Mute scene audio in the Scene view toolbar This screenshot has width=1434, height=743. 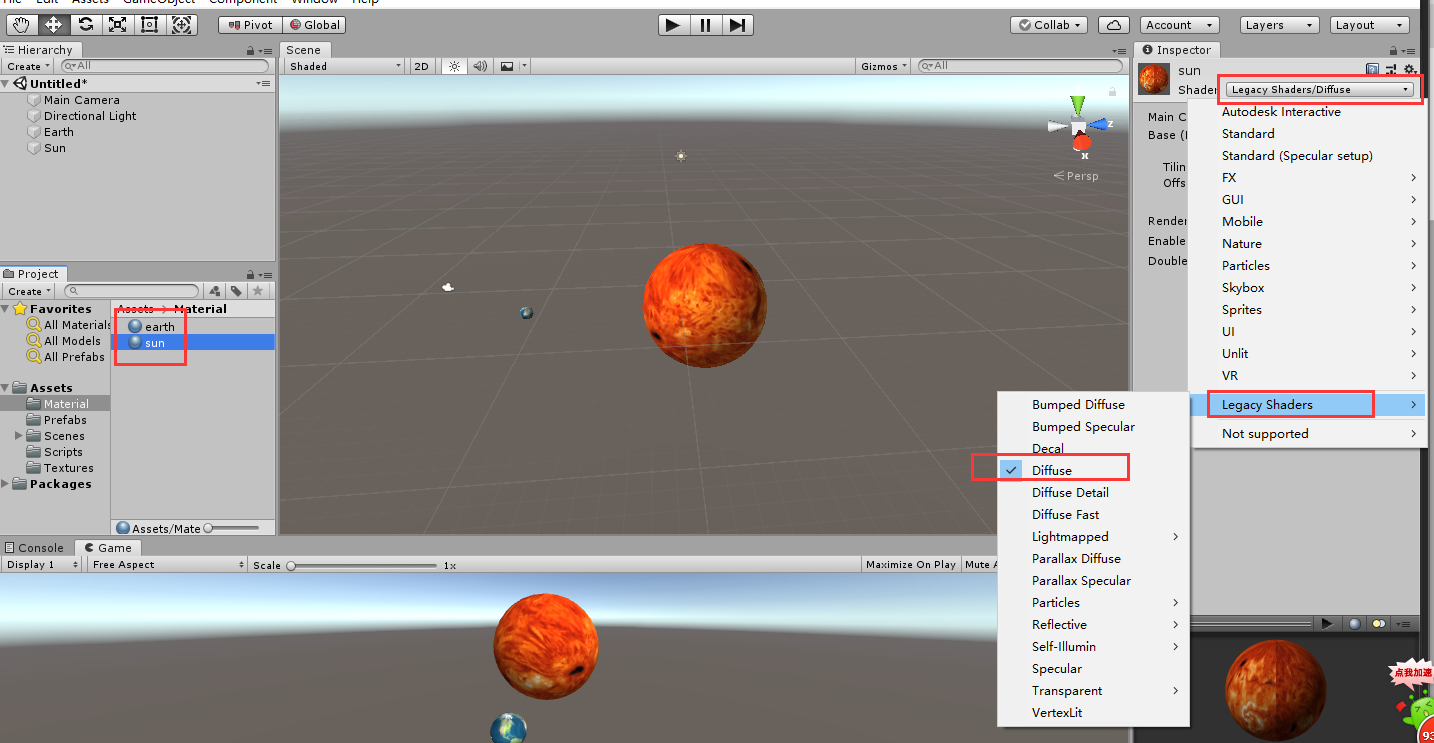[480, 65]
